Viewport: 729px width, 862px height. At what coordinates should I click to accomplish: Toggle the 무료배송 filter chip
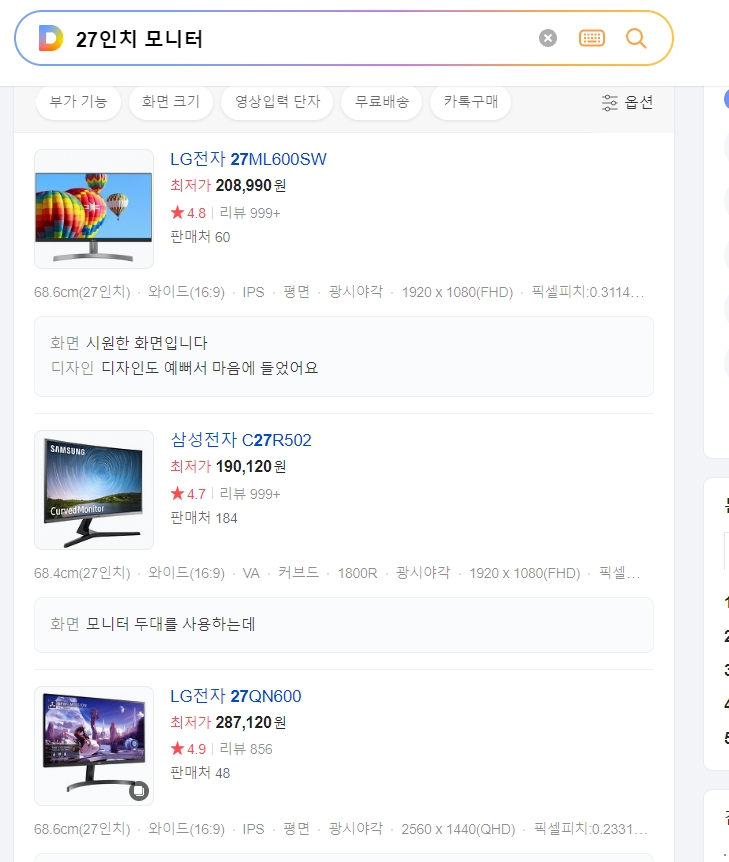pyautogui.click(x=382, y=102)
